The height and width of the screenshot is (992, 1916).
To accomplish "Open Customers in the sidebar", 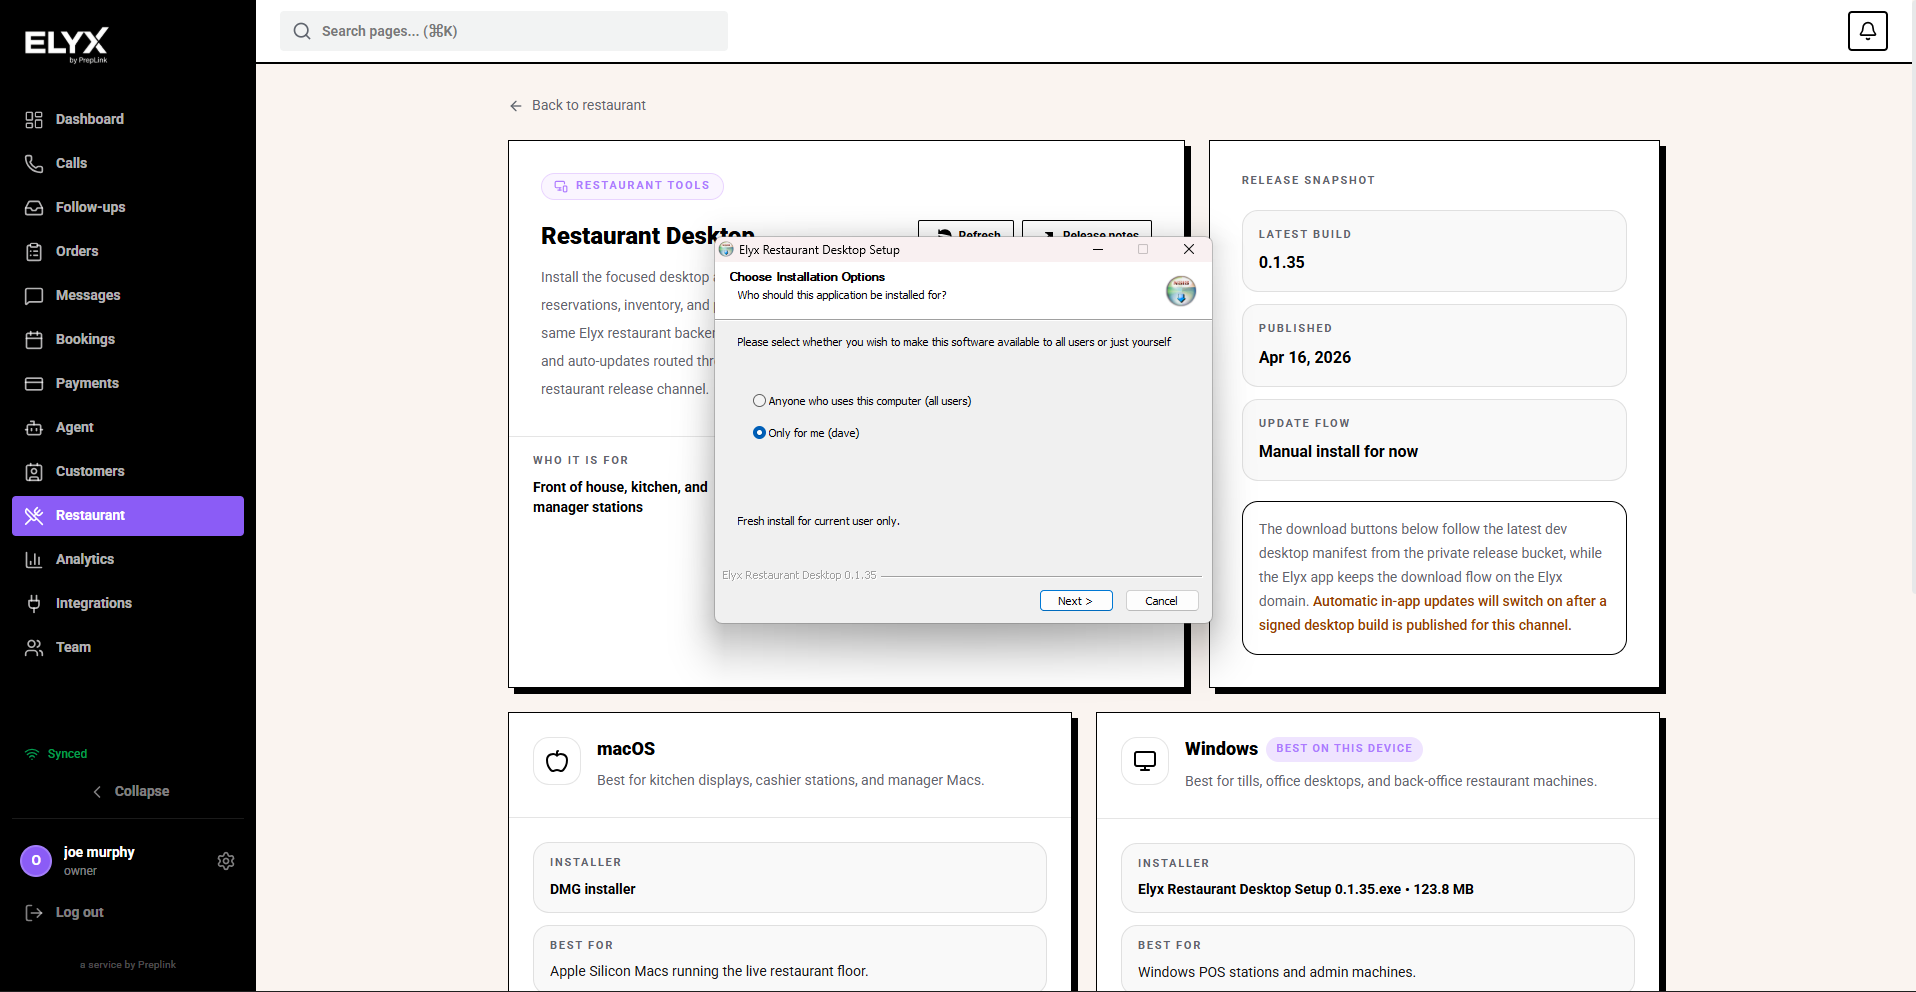I will 128,472.
